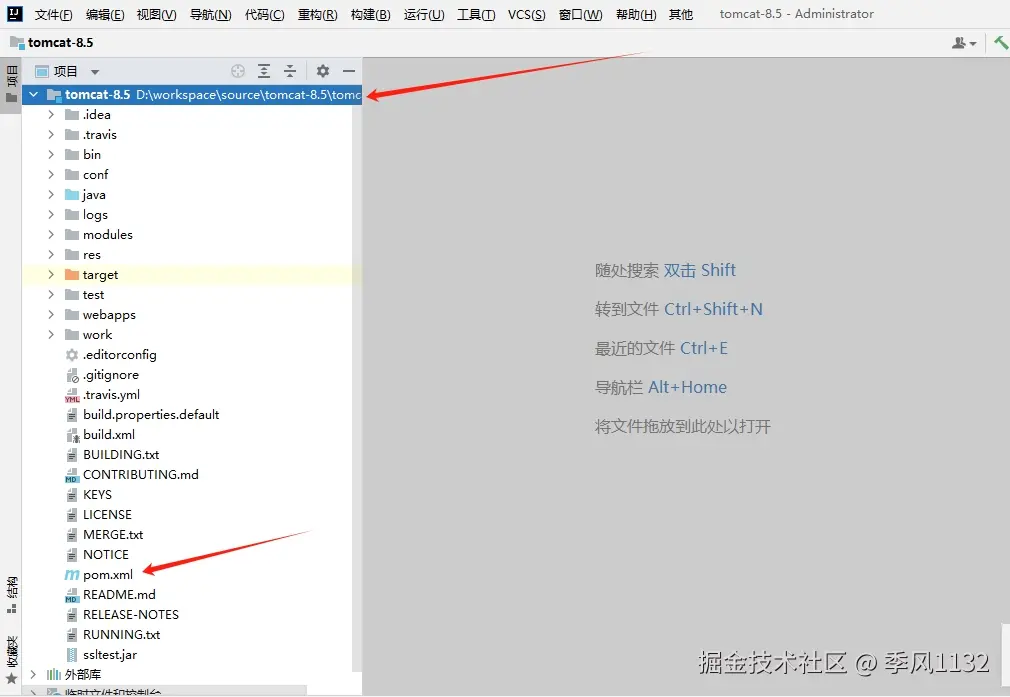Open the 导航(N) menu

(x=211, y=14)
